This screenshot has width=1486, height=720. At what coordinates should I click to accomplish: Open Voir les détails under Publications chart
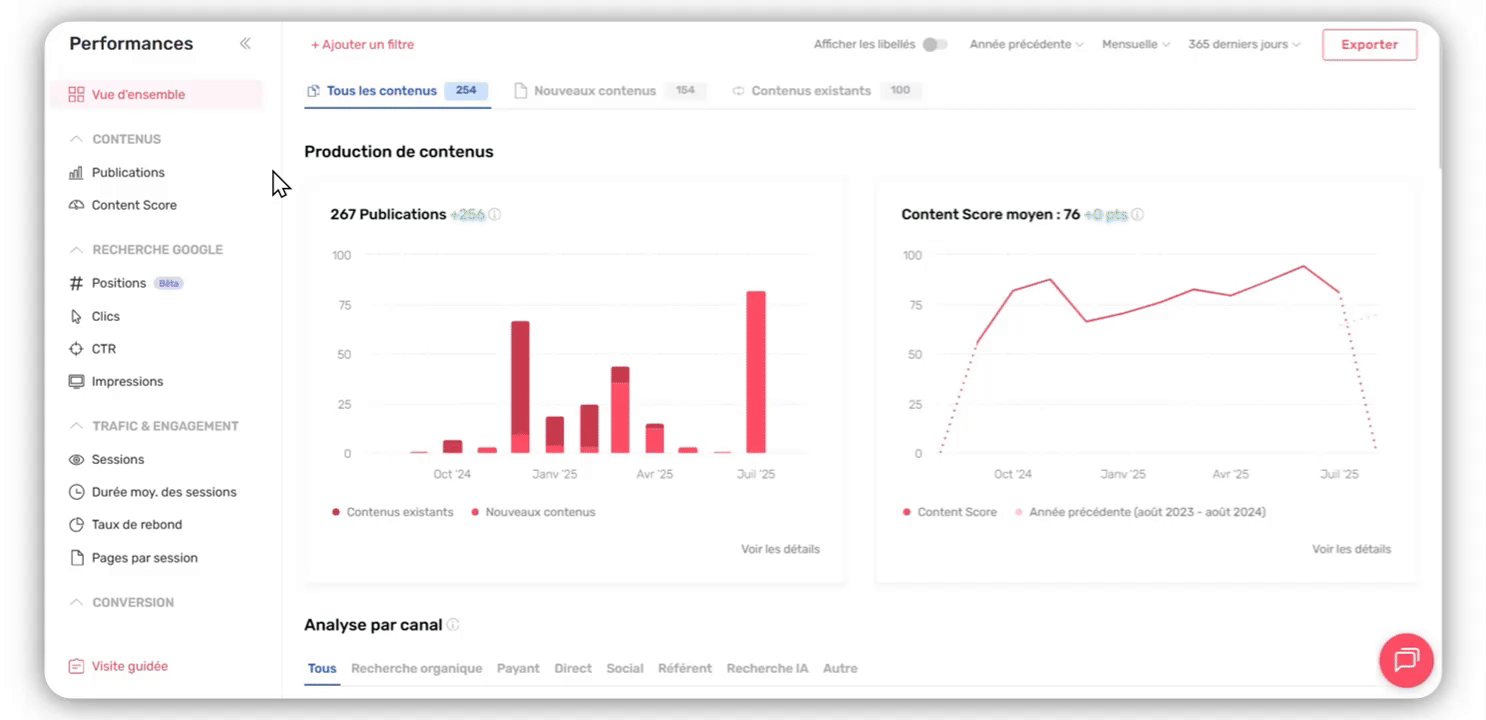pyautogui.click(x=780, y=549)
